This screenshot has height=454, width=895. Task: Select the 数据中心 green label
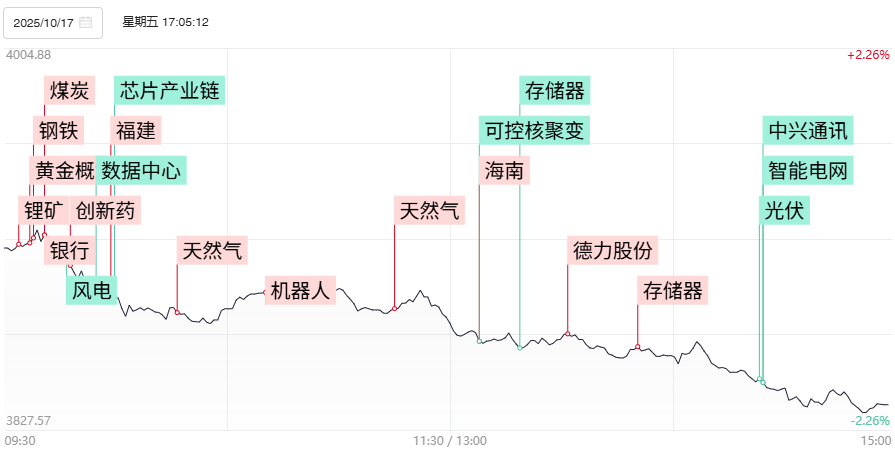click(x=141, y=171)
